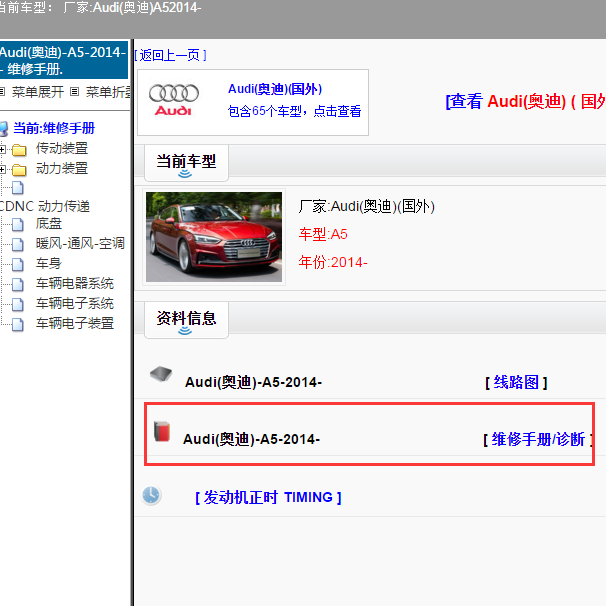The image size is (606, 606).
Task: Click the 菜单折叠 text
Action: coord(108,92)
